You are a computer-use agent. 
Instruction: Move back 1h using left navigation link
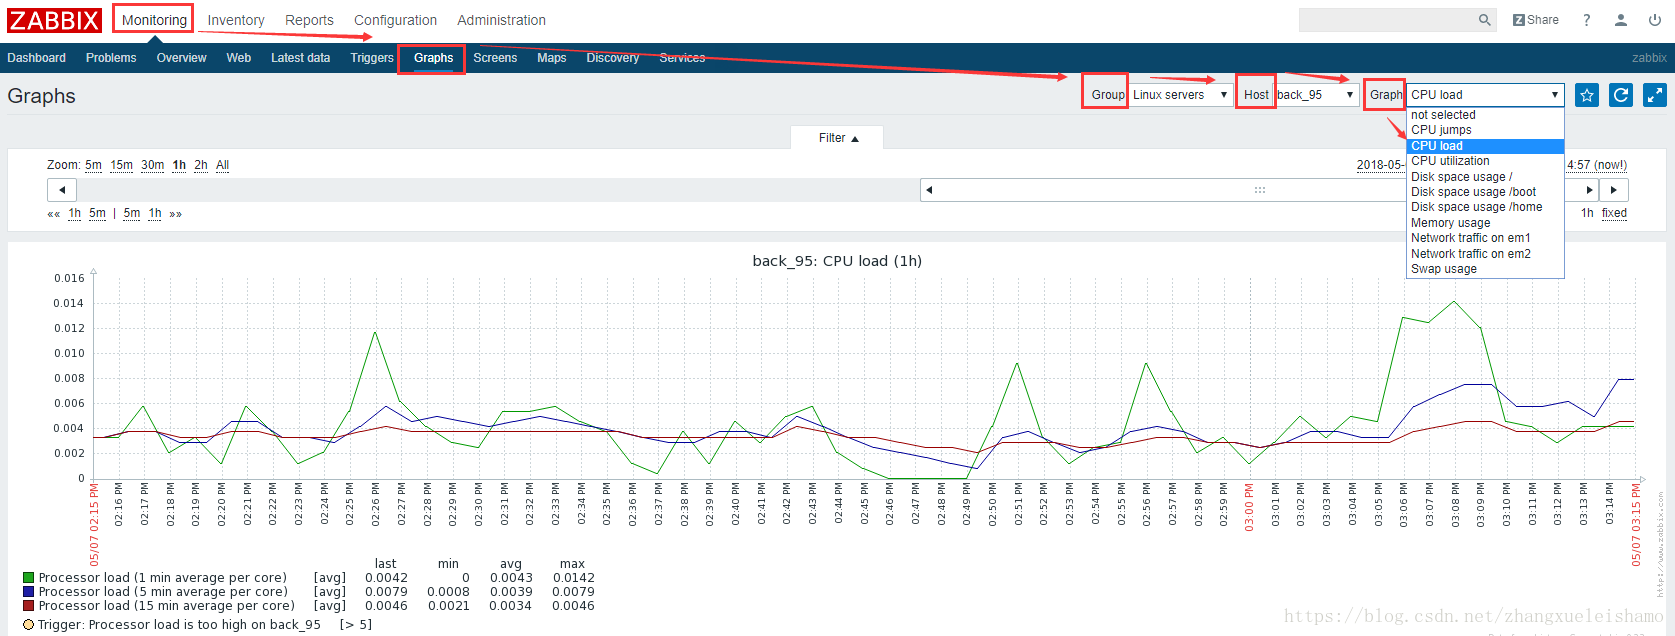74,213
